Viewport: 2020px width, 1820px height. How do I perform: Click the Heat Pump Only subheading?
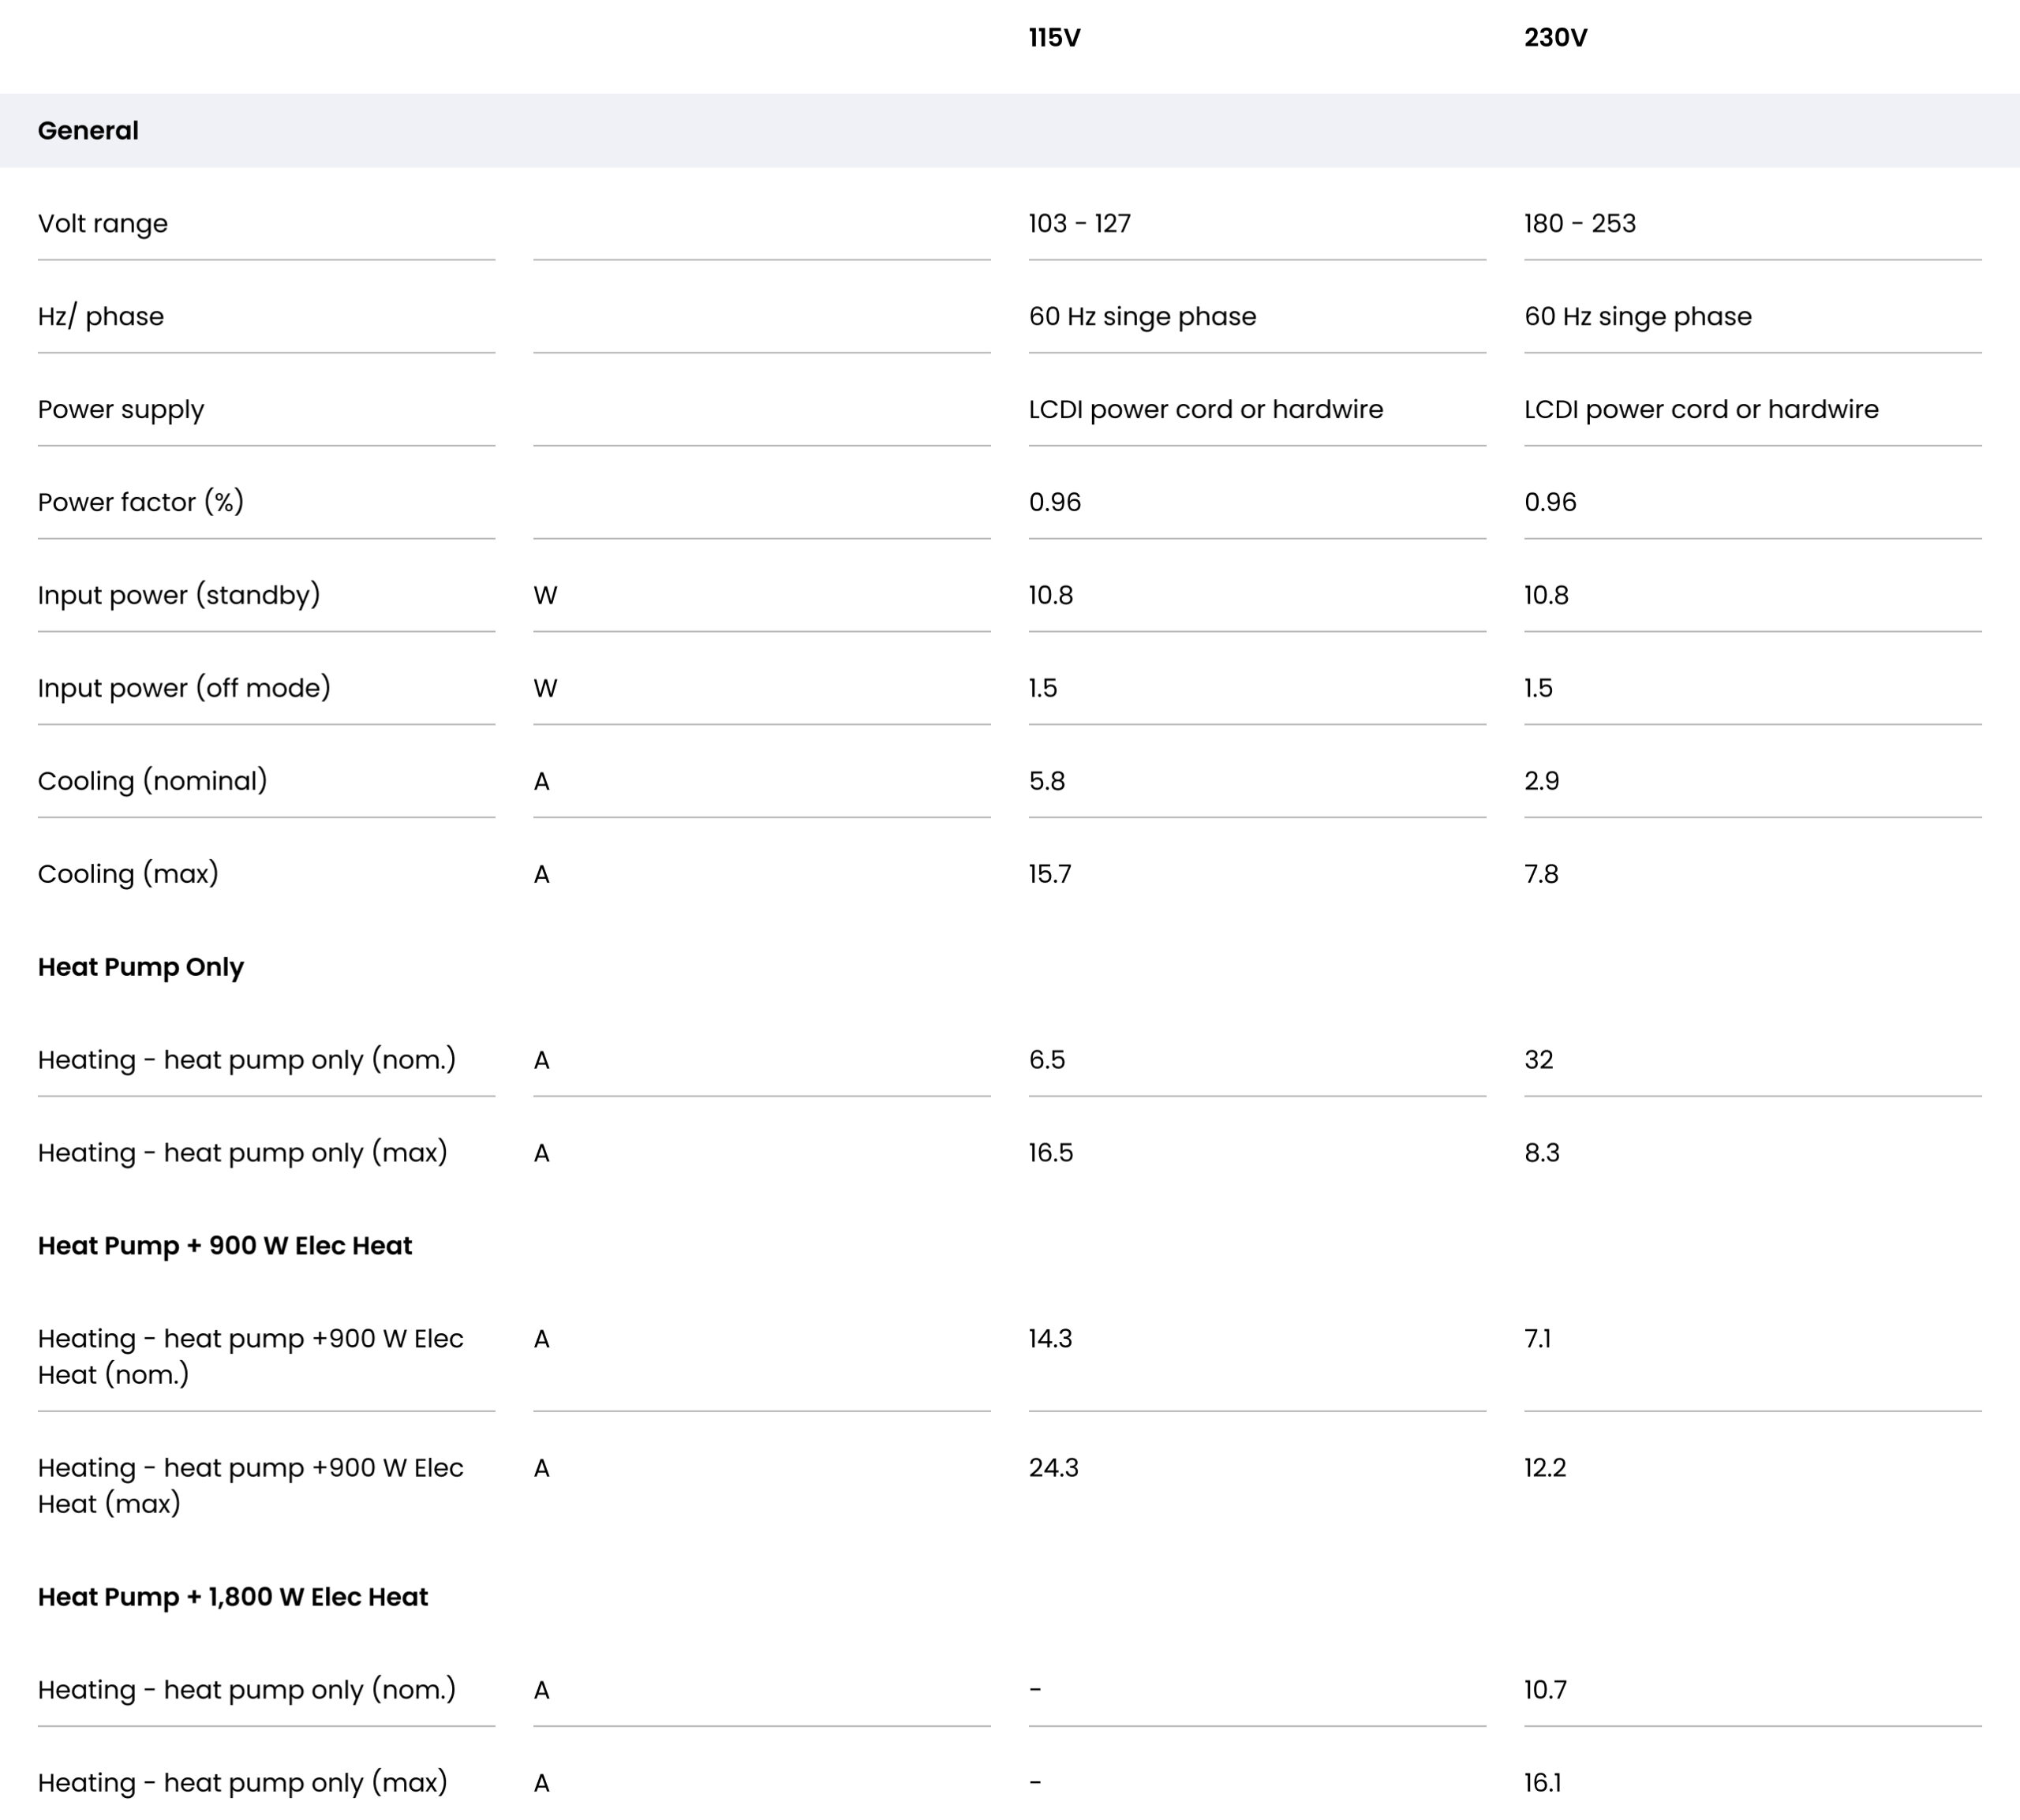click(141, 967)
